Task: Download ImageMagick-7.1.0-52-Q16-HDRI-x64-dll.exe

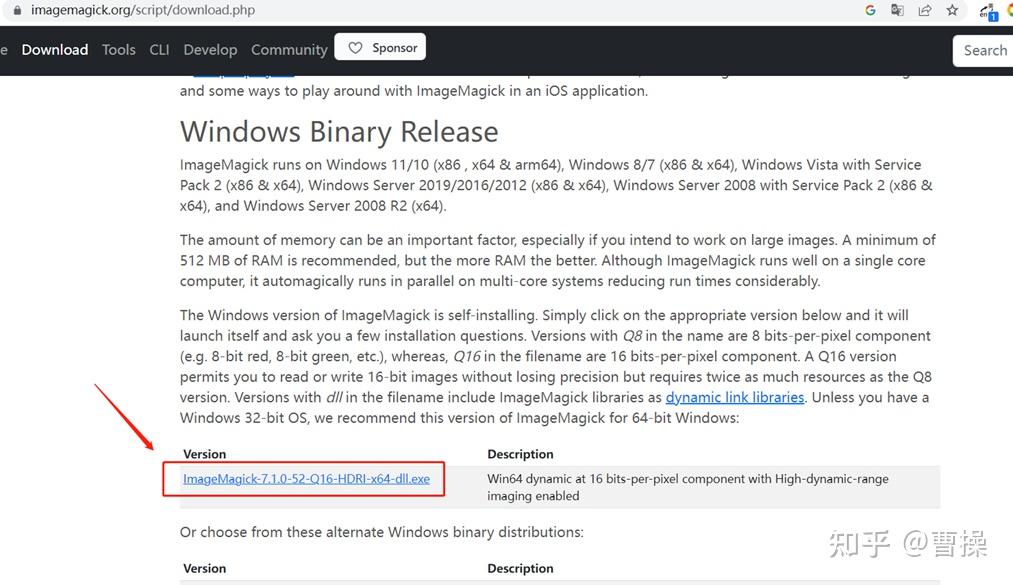Action: coord(306,478)
